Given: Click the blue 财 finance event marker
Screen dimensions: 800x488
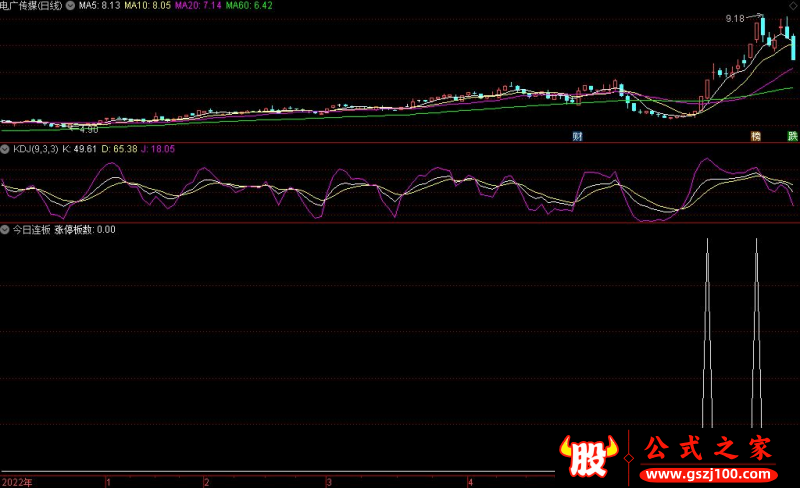Looking at the screenshot, I should pyautogui.click(x=577, y=136).
